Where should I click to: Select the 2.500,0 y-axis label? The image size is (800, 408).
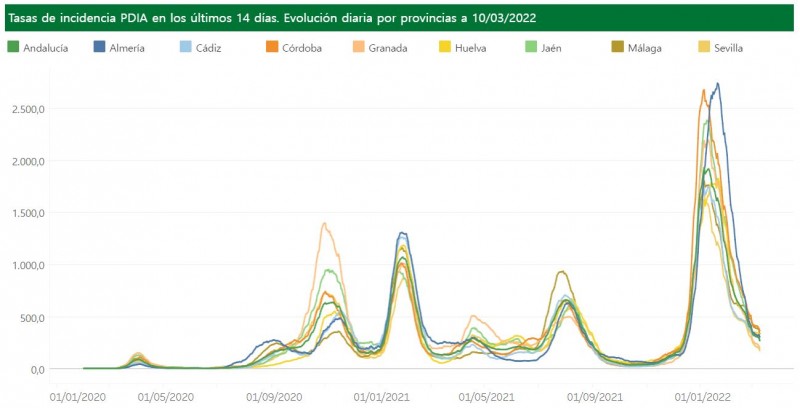pyautogui.click(x=29, y=109)
